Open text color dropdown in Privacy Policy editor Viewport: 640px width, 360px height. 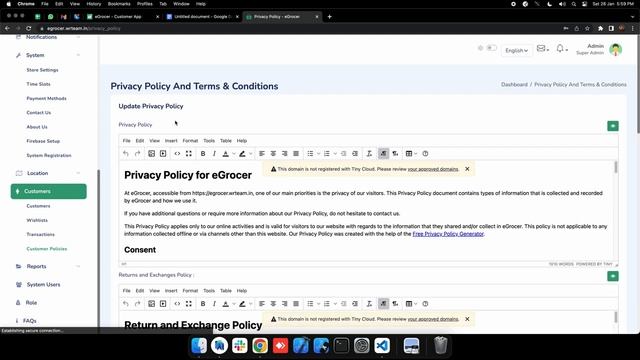234,154
